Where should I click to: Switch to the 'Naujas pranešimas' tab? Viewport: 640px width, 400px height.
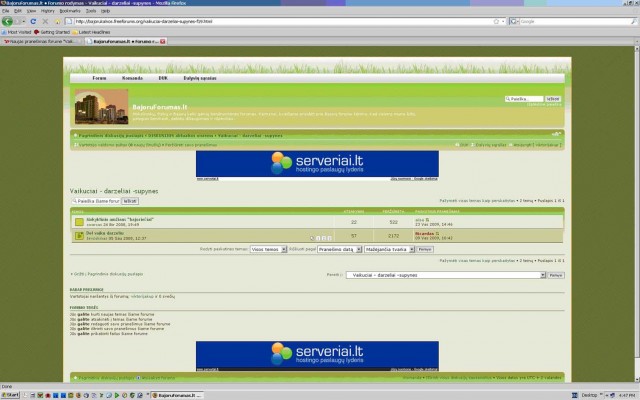click(x=42, y=41)
